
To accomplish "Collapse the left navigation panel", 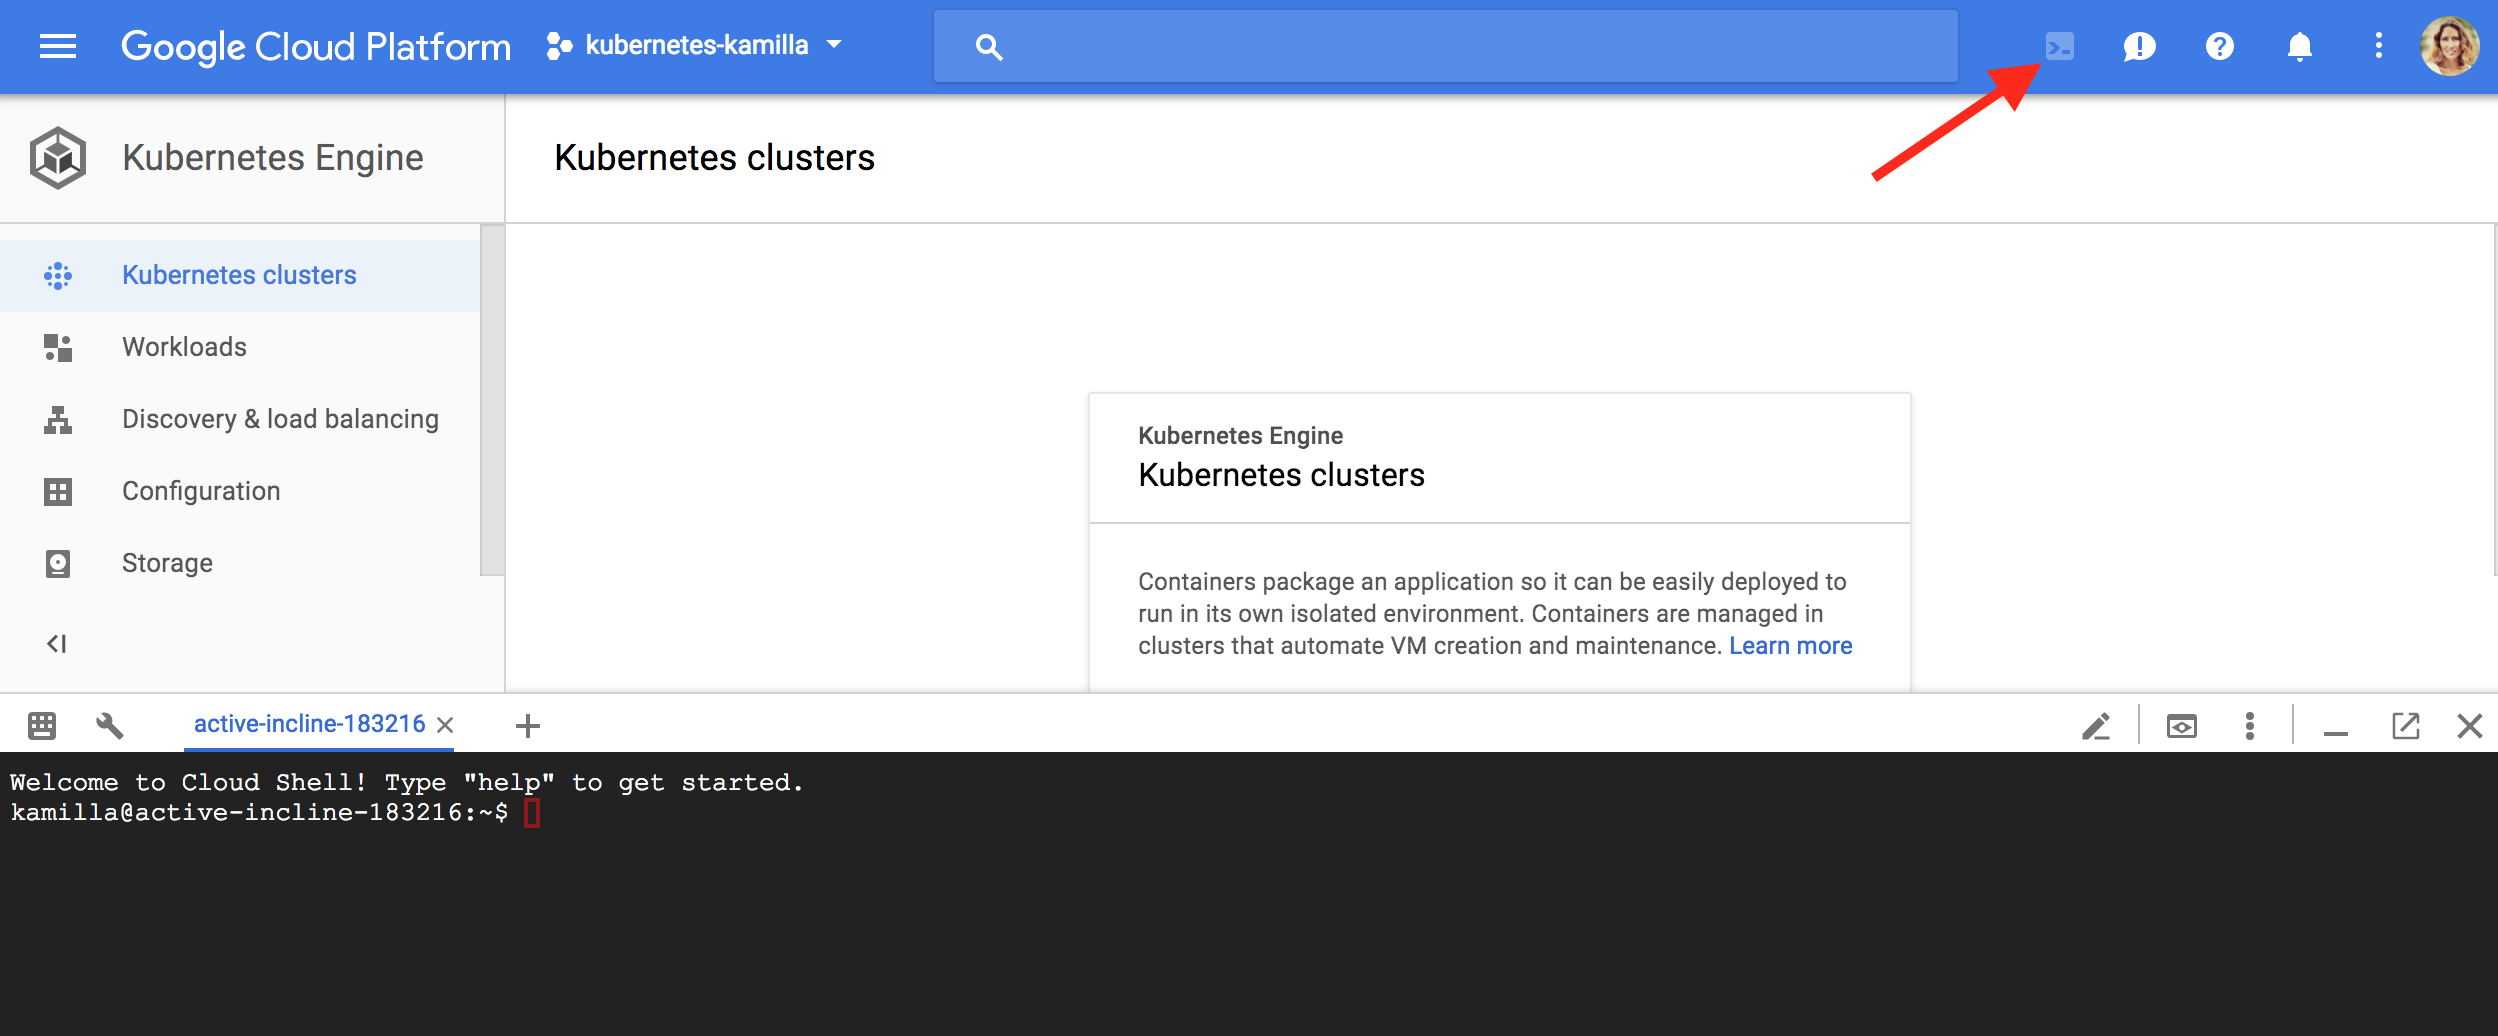I will [x=56, y=643].
